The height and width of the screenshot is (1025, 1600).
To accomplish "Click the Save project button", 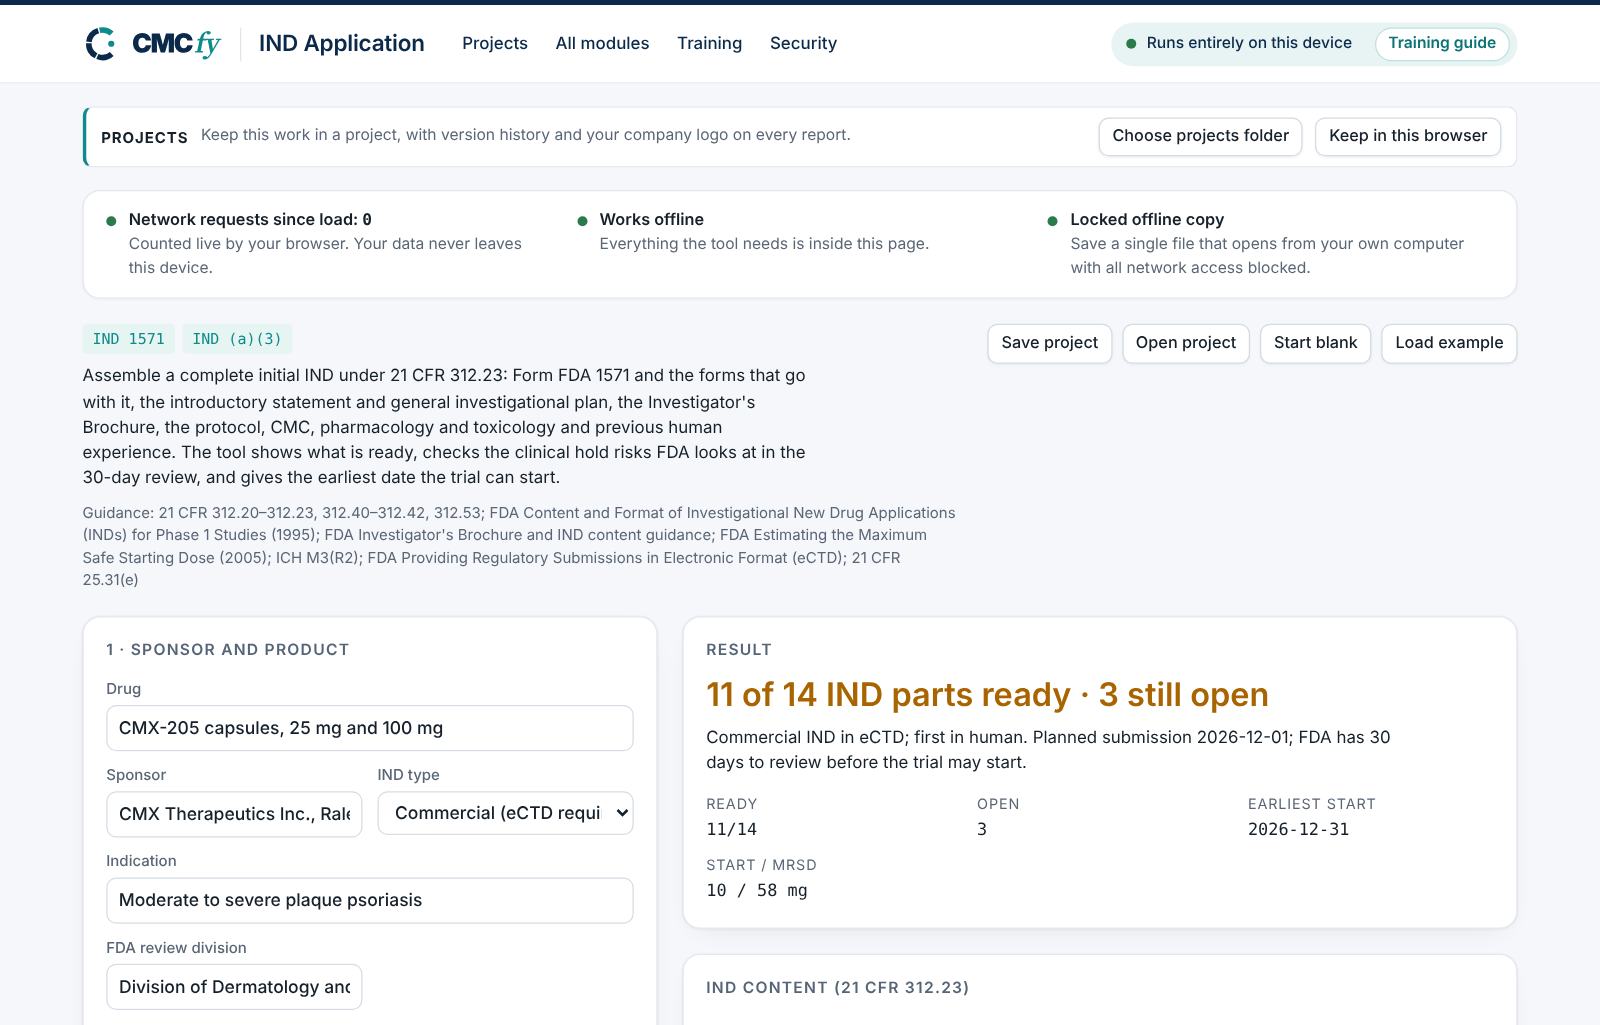I will point(1049,343).
